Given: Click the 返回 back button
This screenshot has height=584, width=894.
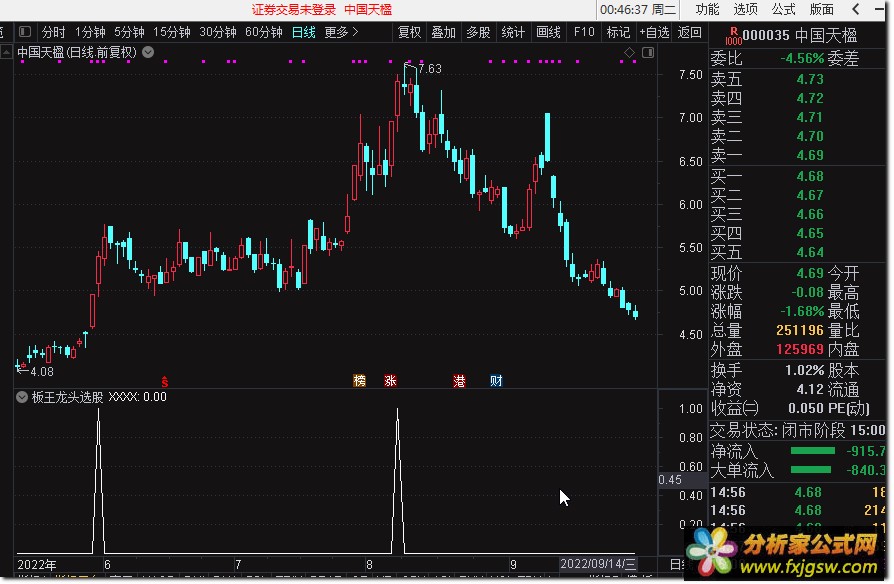Looking at the screenshot, I should click(x=689, y=33).
